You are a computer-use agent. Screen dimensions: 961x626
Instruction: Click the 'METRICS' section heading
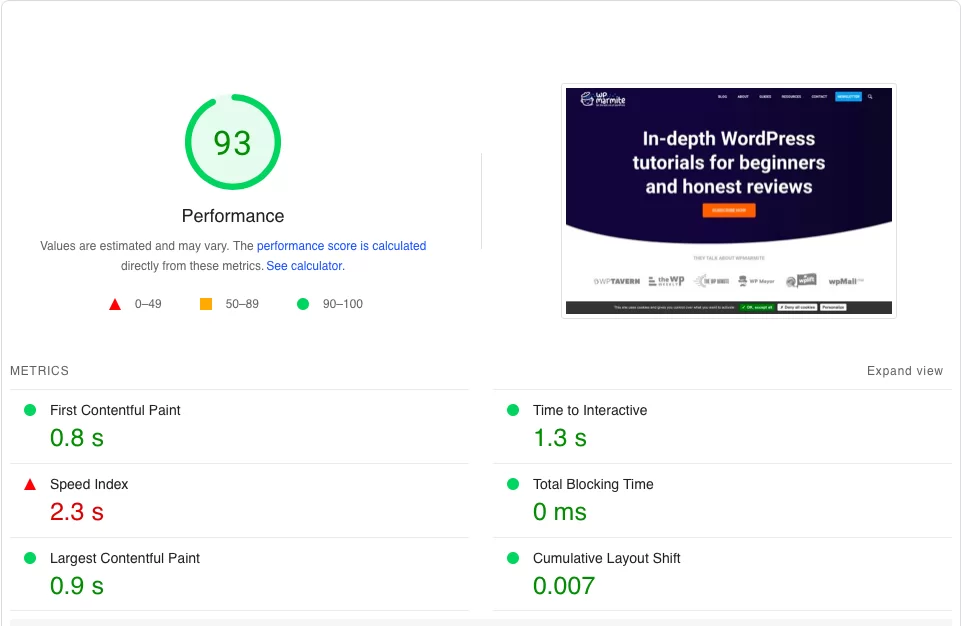(39, 371)
